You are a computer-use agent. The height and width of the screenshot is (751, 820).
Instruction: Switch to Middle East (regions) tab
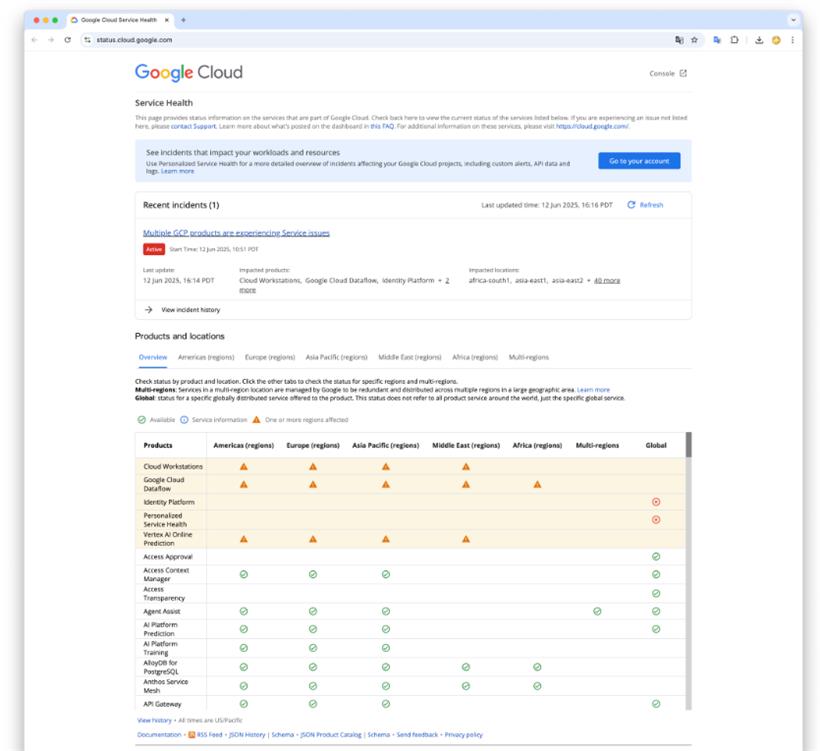click(x=409, y=357)
